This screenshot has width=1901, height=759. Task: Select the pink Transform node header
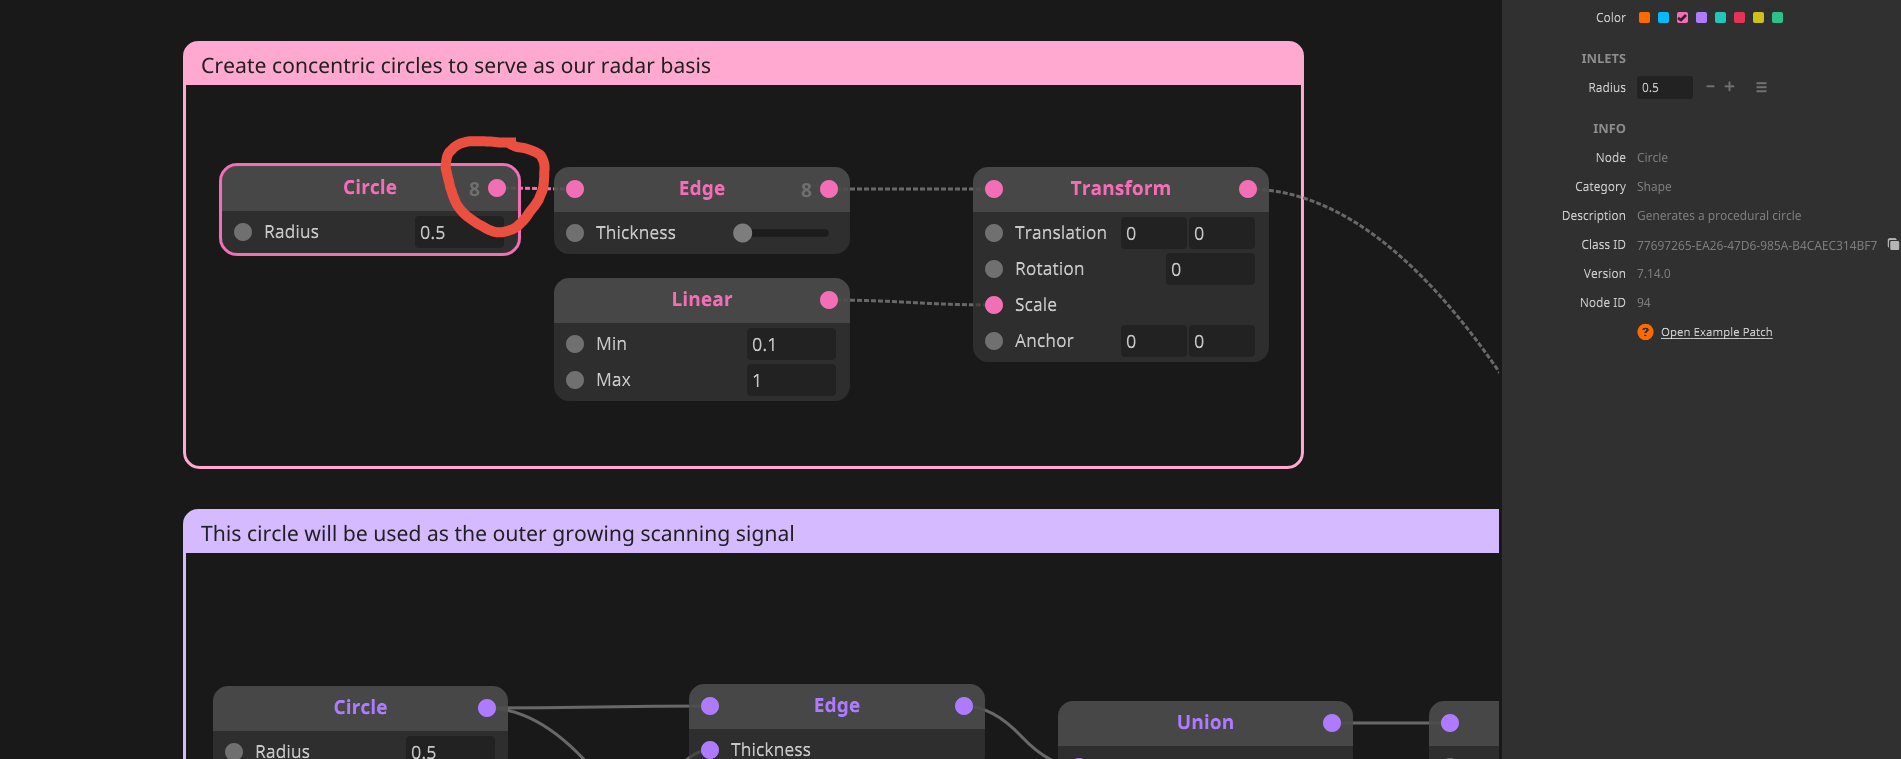[x=1120, y=189]
